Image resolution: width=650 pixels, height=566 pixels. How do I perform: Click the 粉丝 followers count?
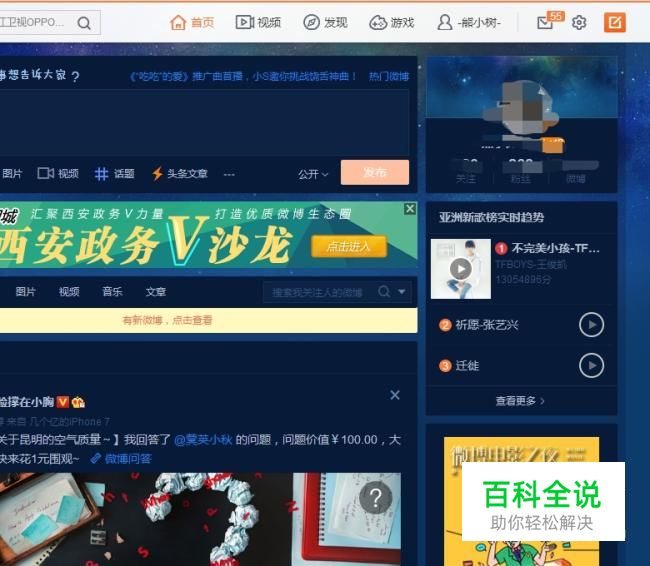coord(521,171)
